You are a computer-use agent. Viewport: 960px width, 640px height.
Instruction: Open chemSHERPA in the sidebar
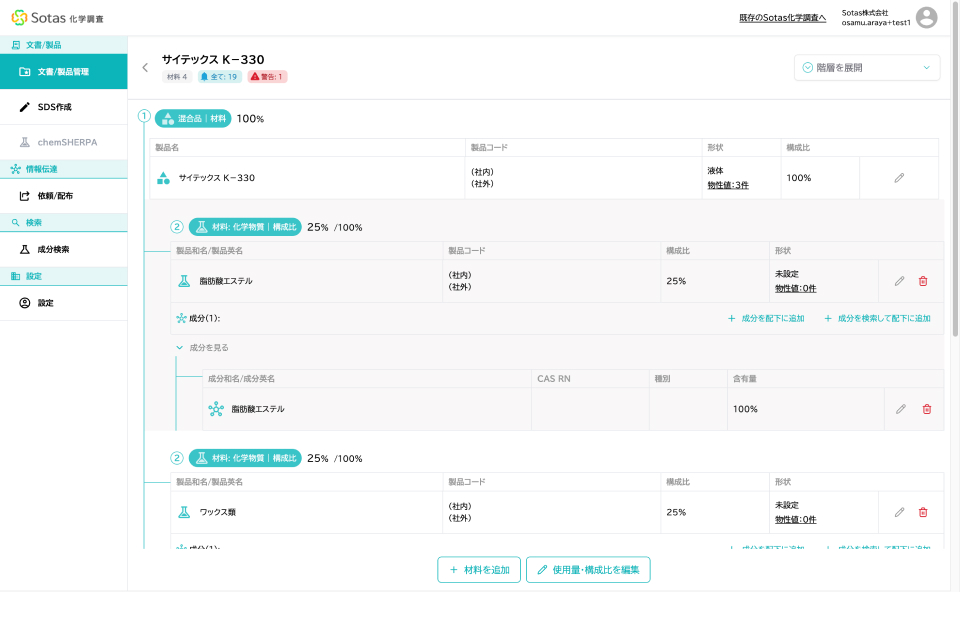(x=64, y=142)
